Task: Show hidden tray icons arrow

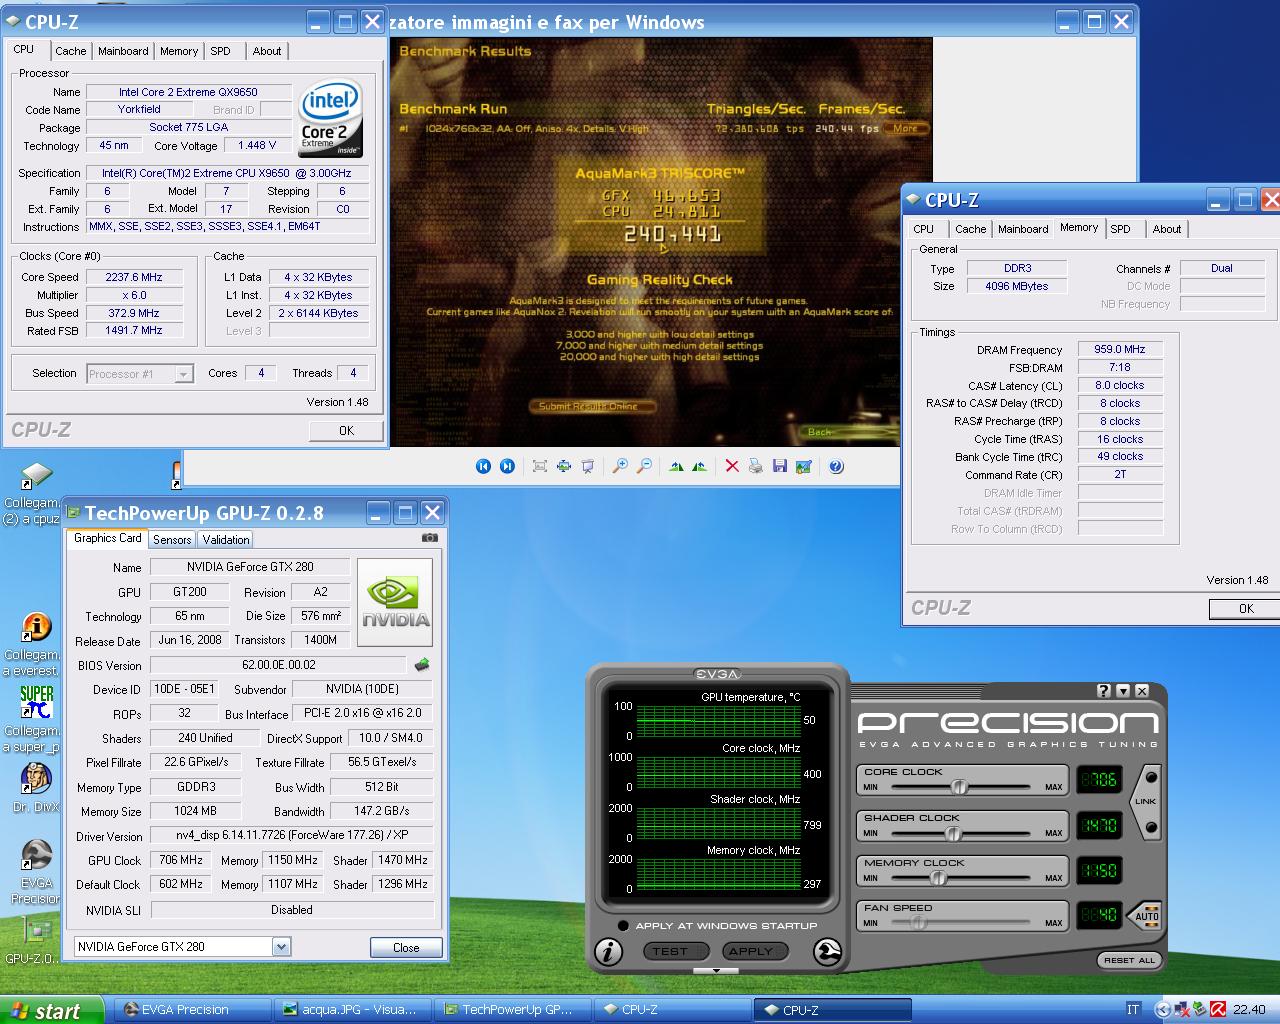Action: (x=1162, y=1009)
